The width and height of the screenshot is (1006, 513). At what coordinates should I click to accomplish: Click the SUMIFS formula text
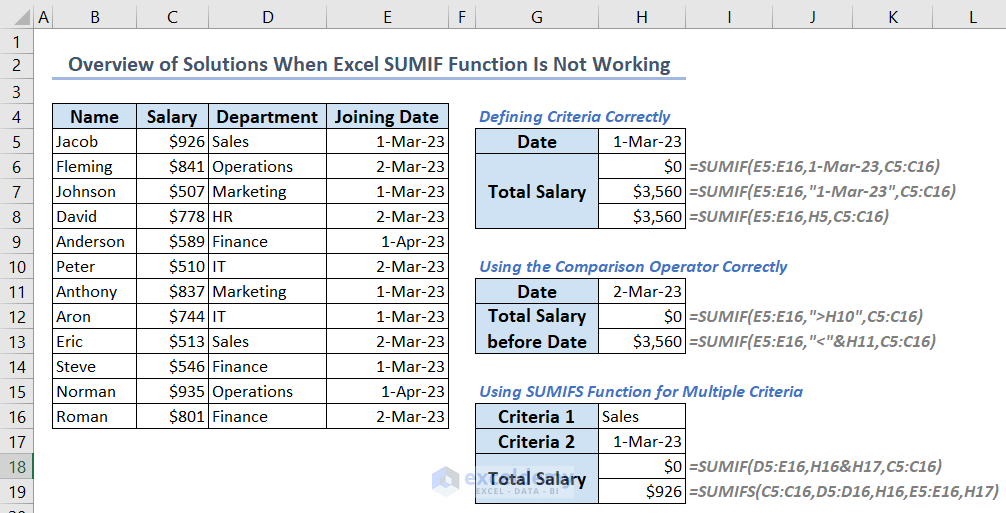pos(843,491)
